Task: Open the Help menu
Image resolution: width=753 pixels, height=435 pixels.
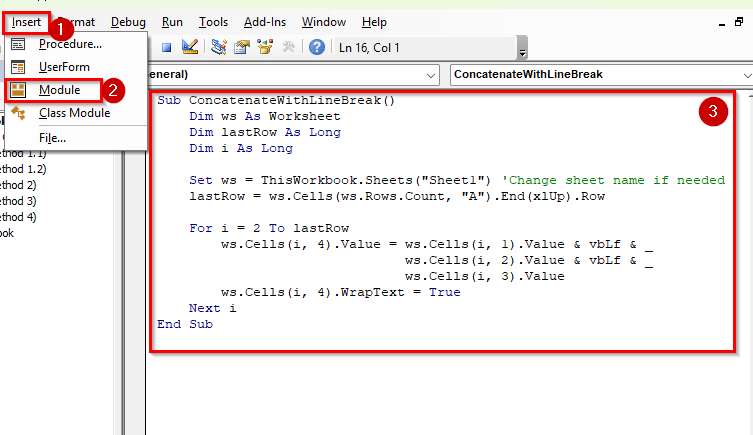Action: [374, 22]
